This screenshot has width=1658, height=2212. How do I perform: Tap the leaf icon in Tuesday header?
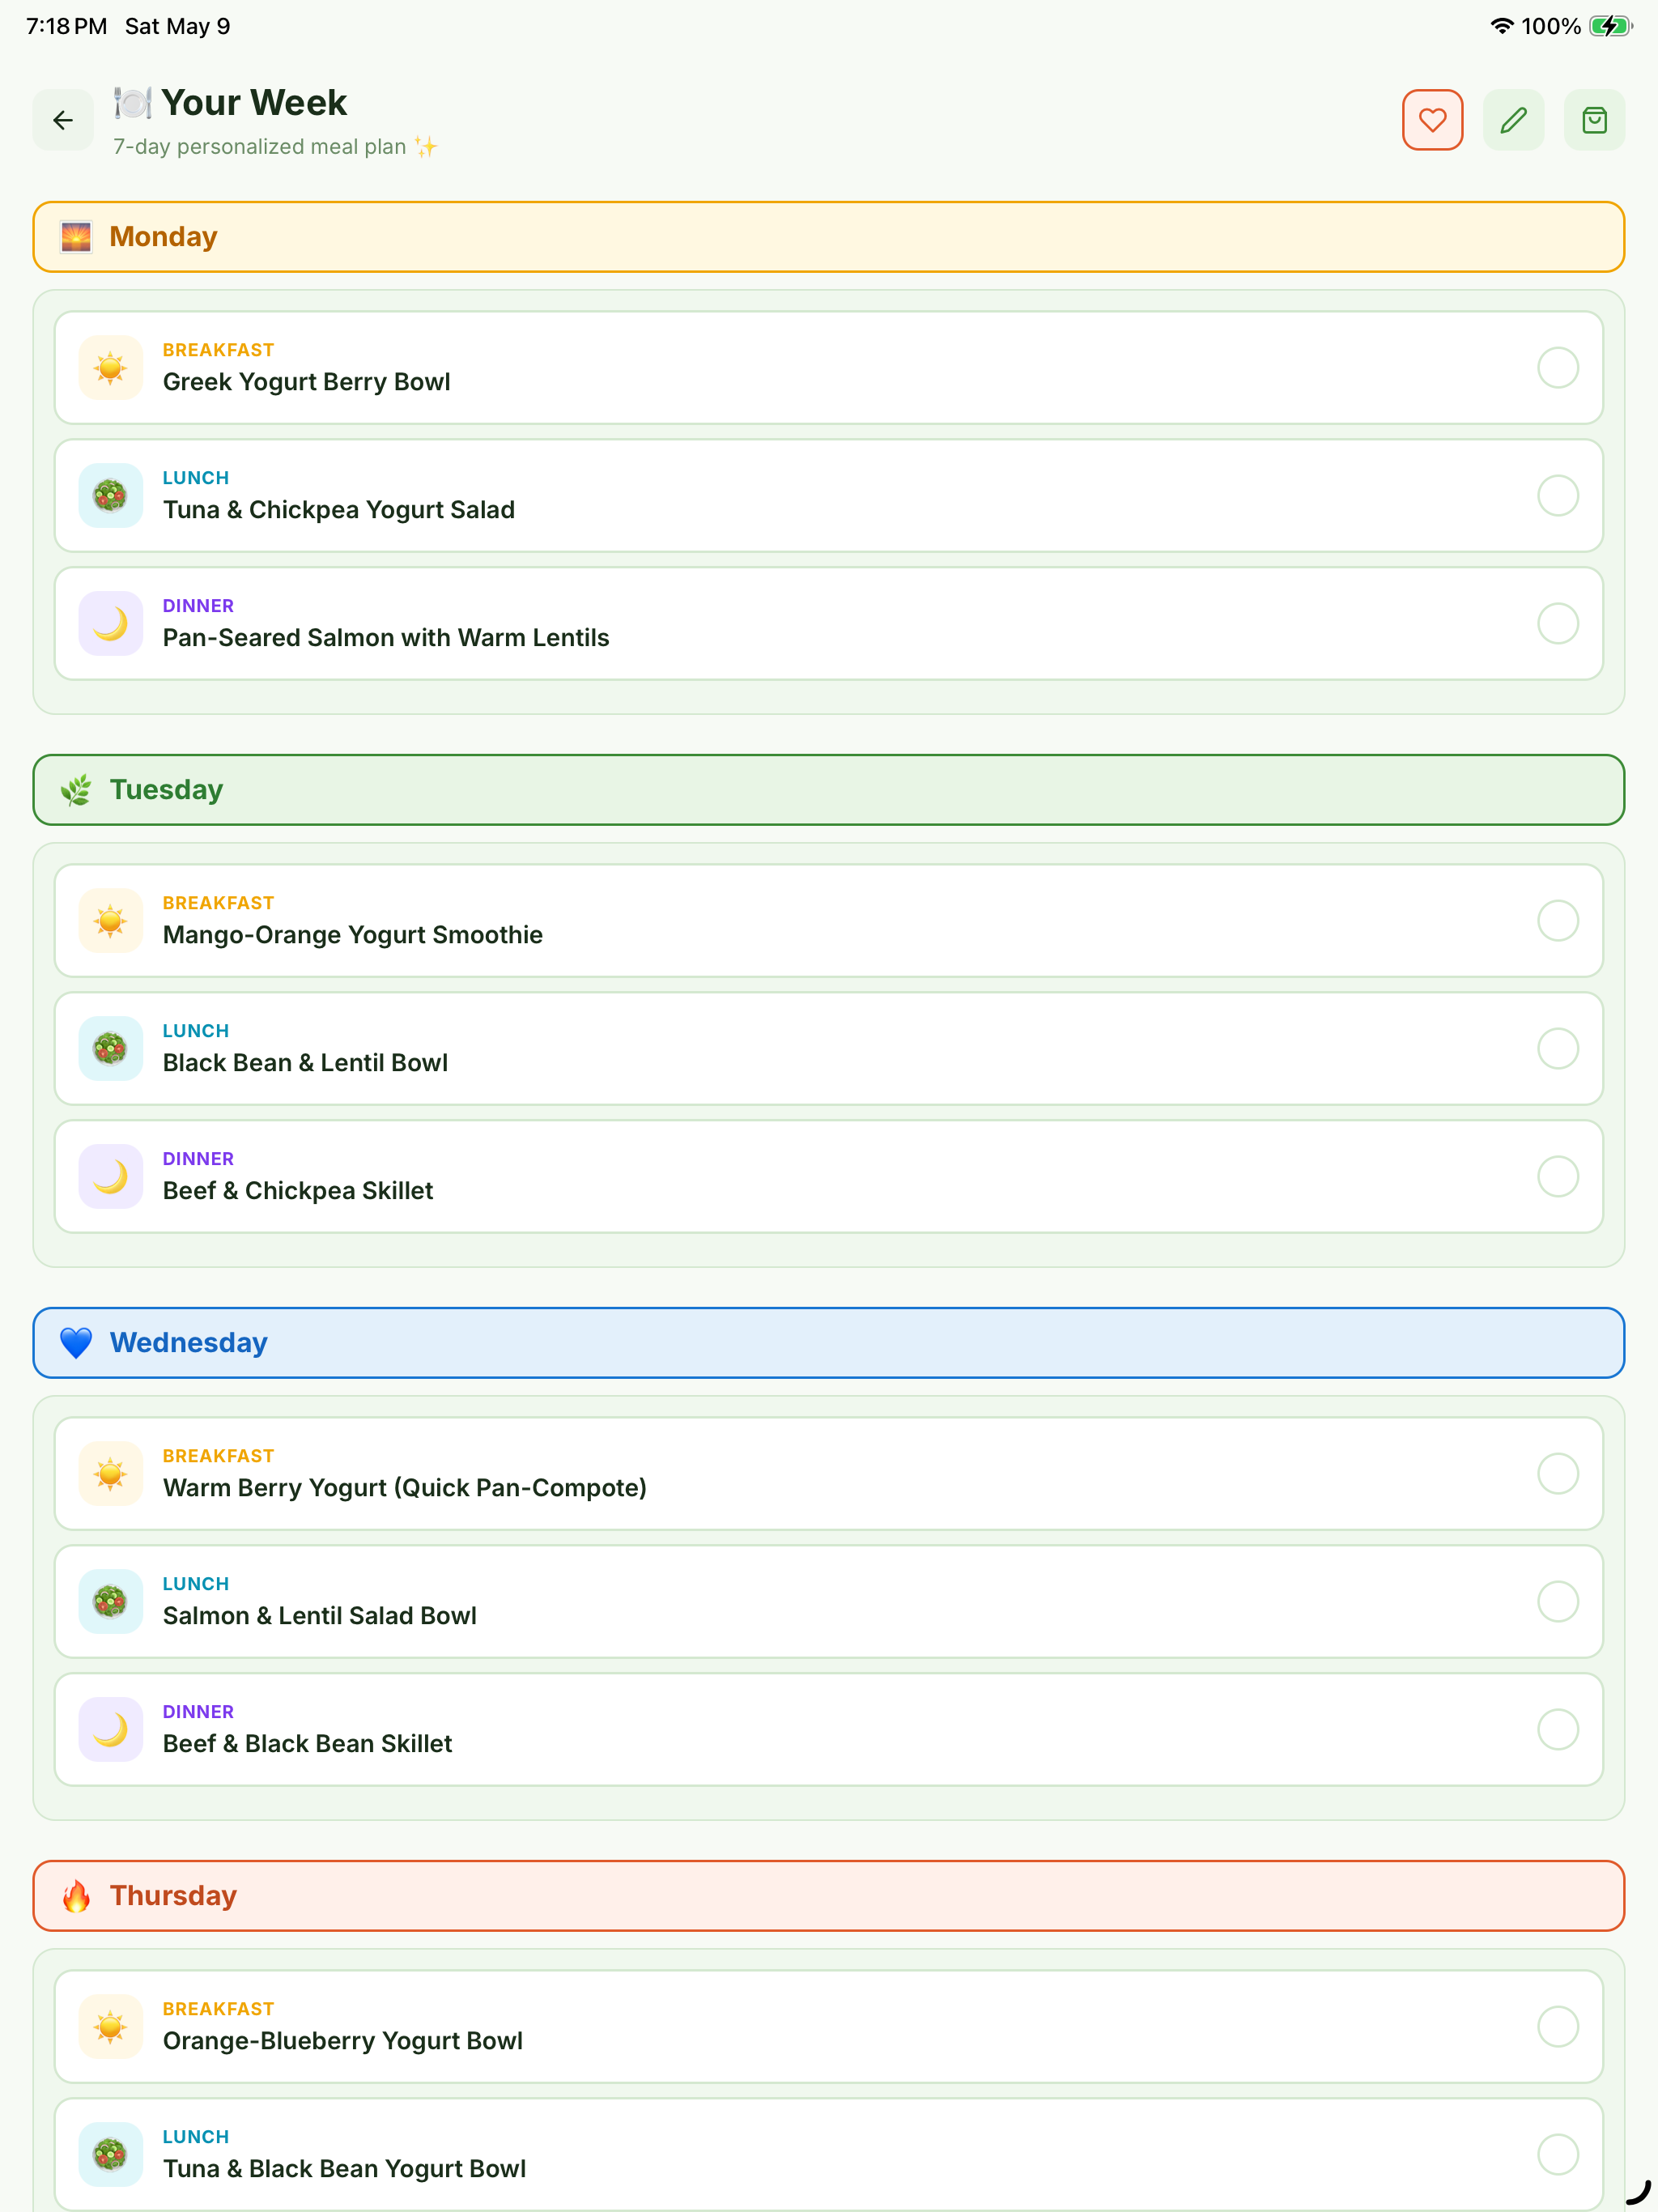tap(76, 790)
